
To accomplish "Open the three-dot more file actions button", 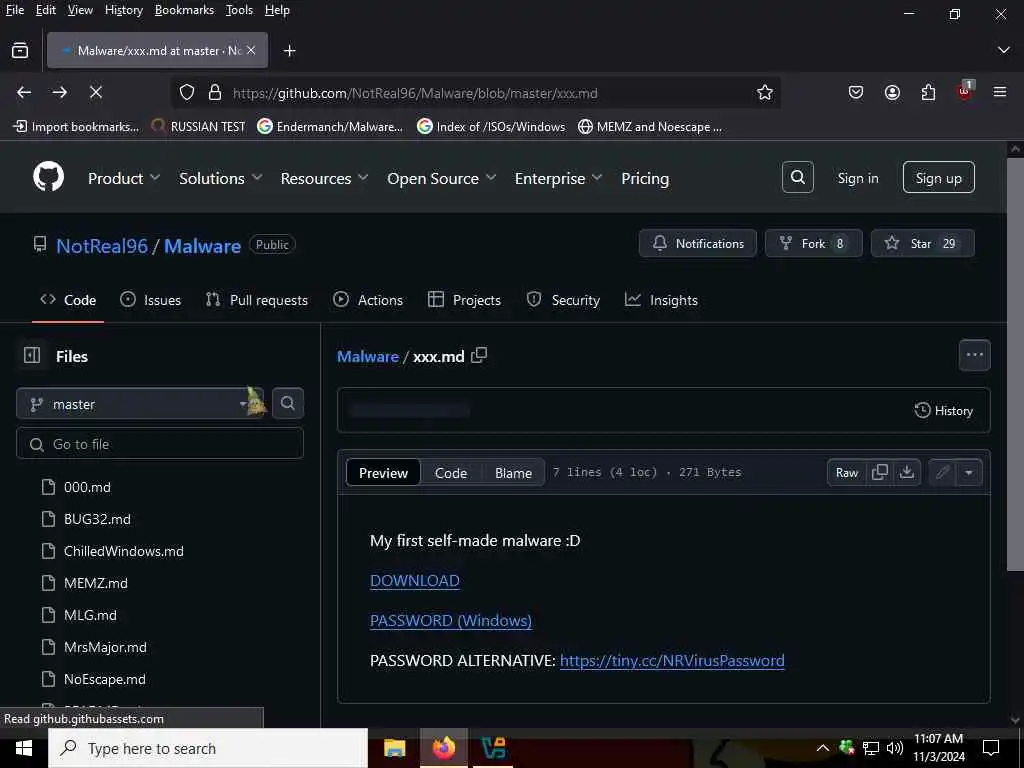I will pyautogui.click(x=974, y=355).
